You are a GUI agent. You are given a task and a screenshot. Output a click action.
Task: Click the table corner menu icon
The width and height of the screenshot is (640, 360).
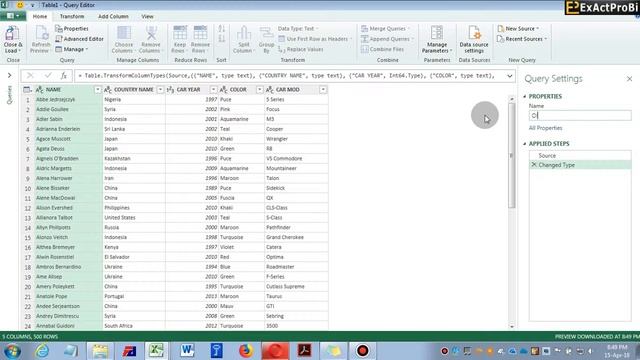pos(27,89)
